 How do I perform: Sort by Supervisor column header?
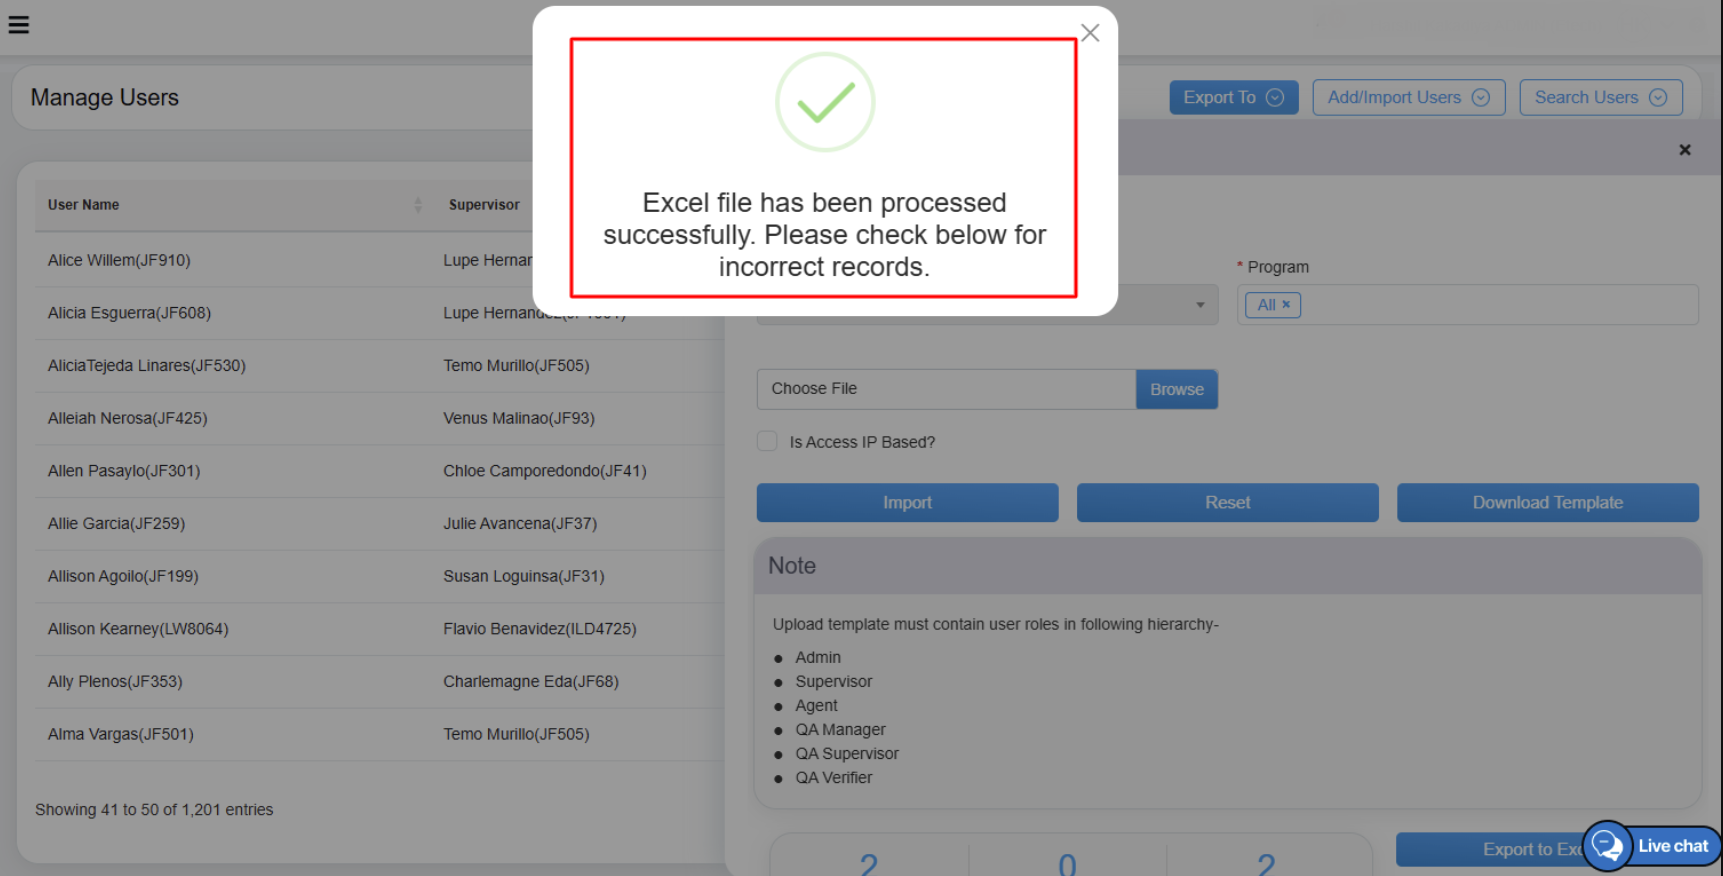484,205
